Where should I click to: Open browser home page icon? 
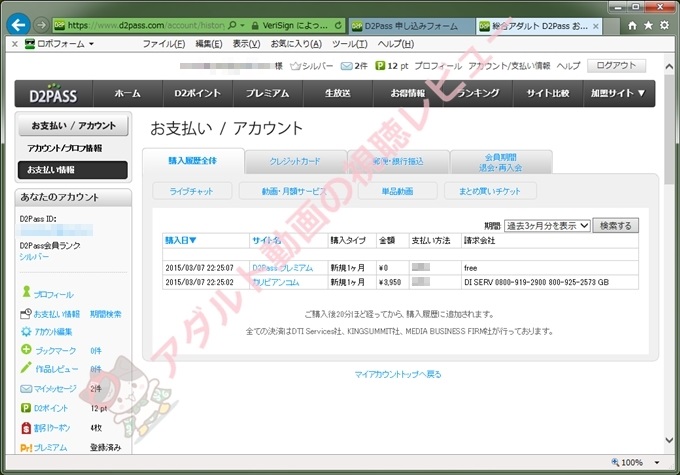[x=632, y=25]
